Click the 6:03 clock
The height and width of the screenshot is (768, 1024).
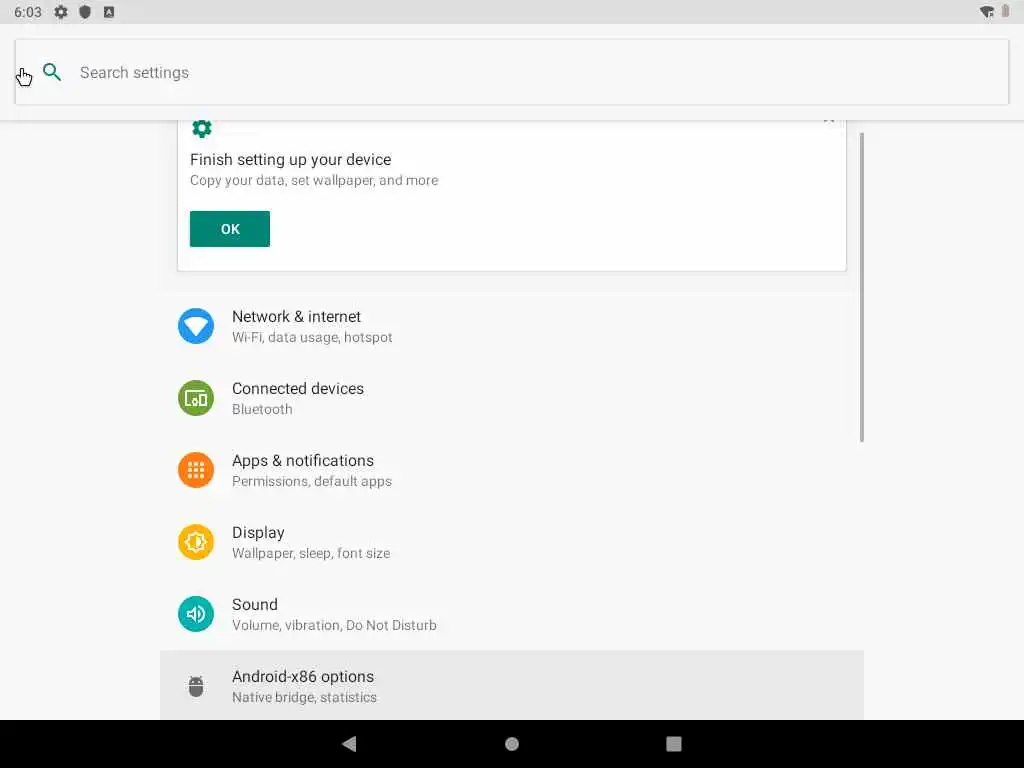tap(28, 12)
